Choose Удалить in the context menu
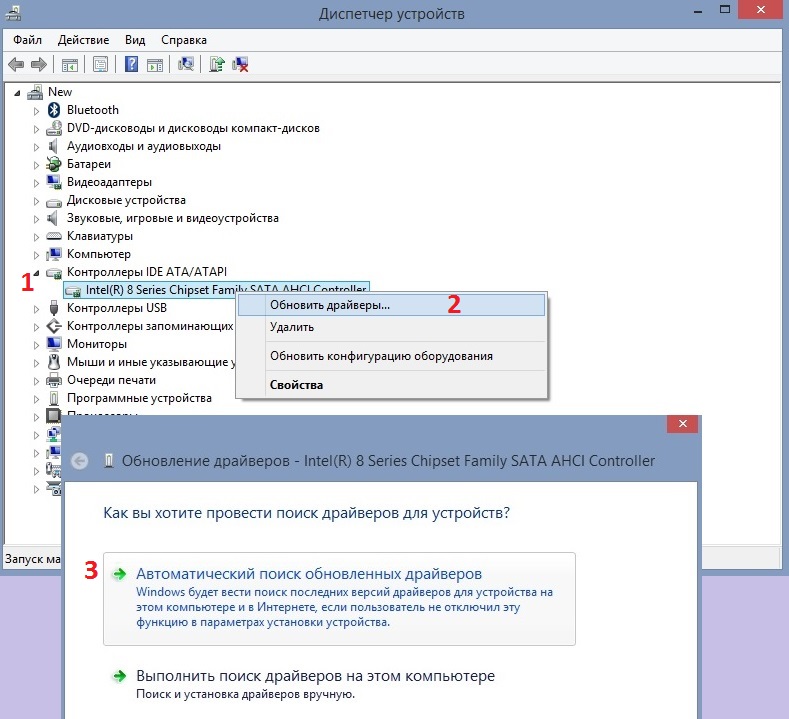 391,327
